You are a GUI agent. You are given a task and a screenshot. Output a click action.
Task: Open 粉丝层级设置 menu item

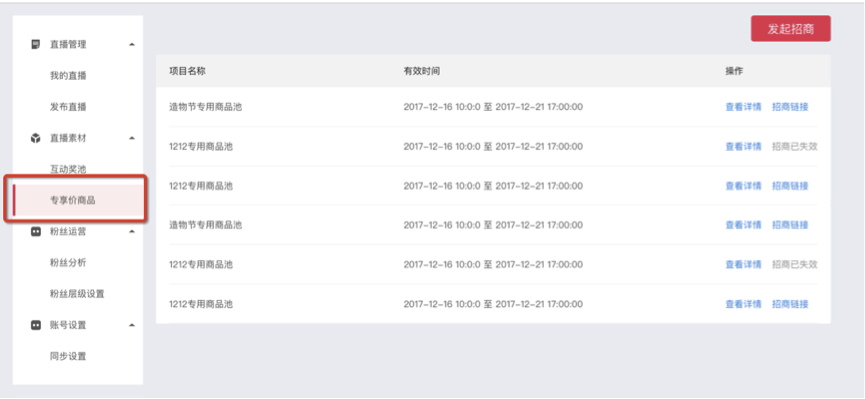click(77, 294)
